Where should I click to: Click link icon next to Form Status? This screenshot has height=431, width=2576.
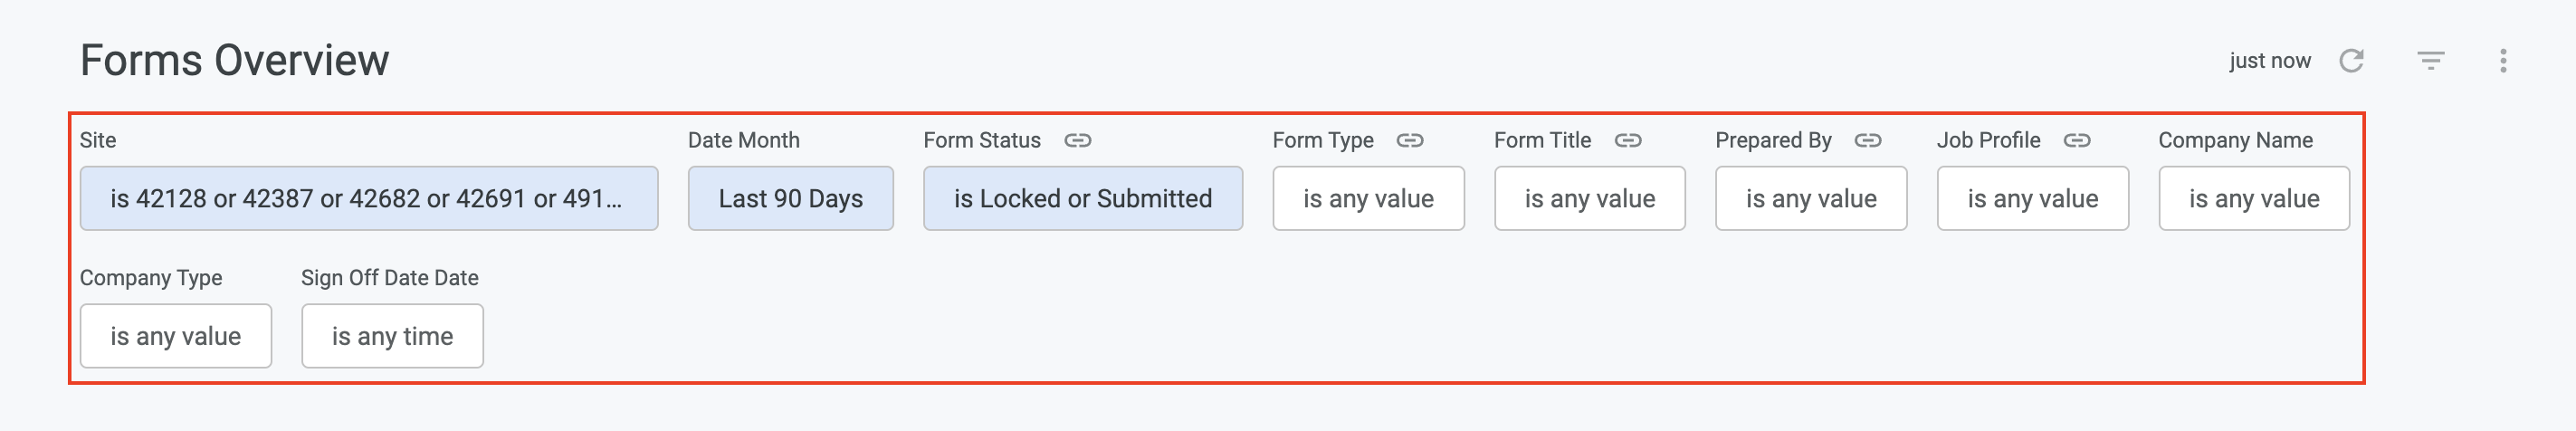(x=1077, y=140)
